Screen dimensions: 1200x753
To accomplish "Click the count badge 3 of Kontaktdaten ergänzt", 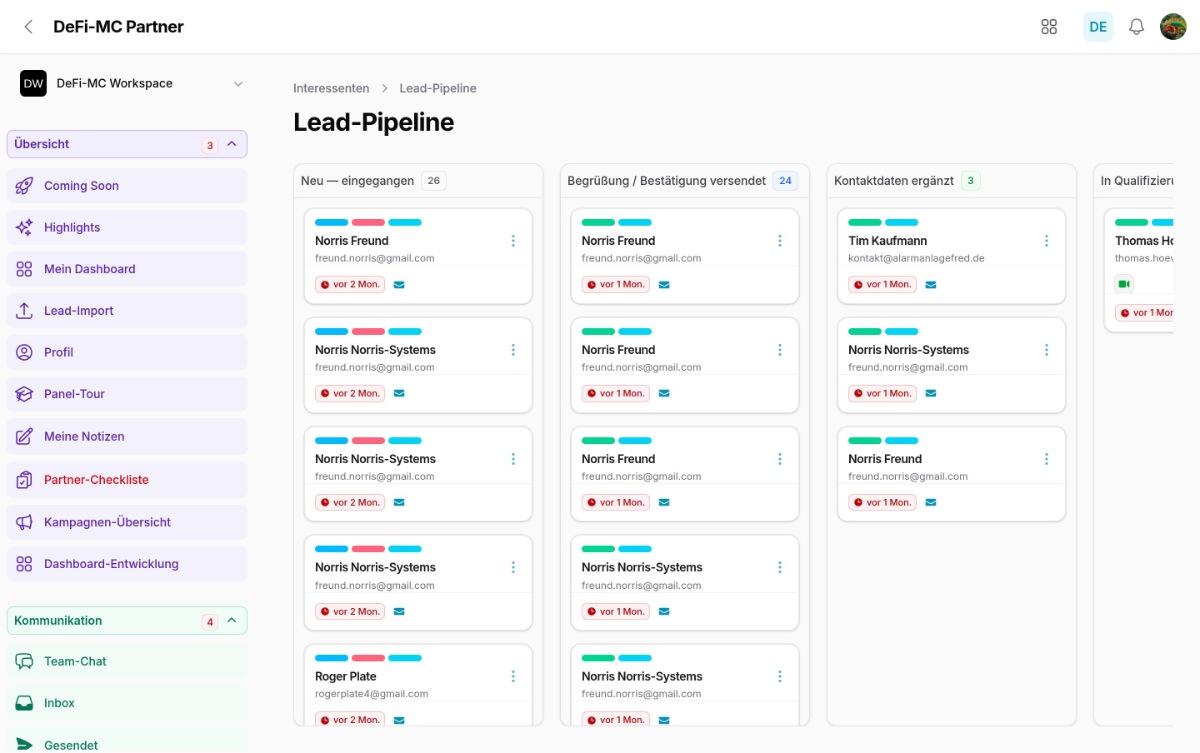I will (970, 181).
